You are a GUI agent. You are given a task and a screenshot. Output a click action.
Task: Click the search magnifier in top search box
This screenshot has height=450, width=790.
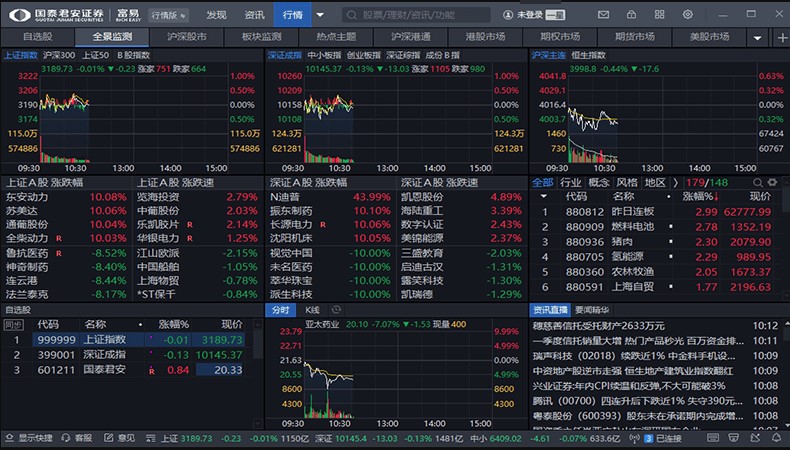coord(352,15)
